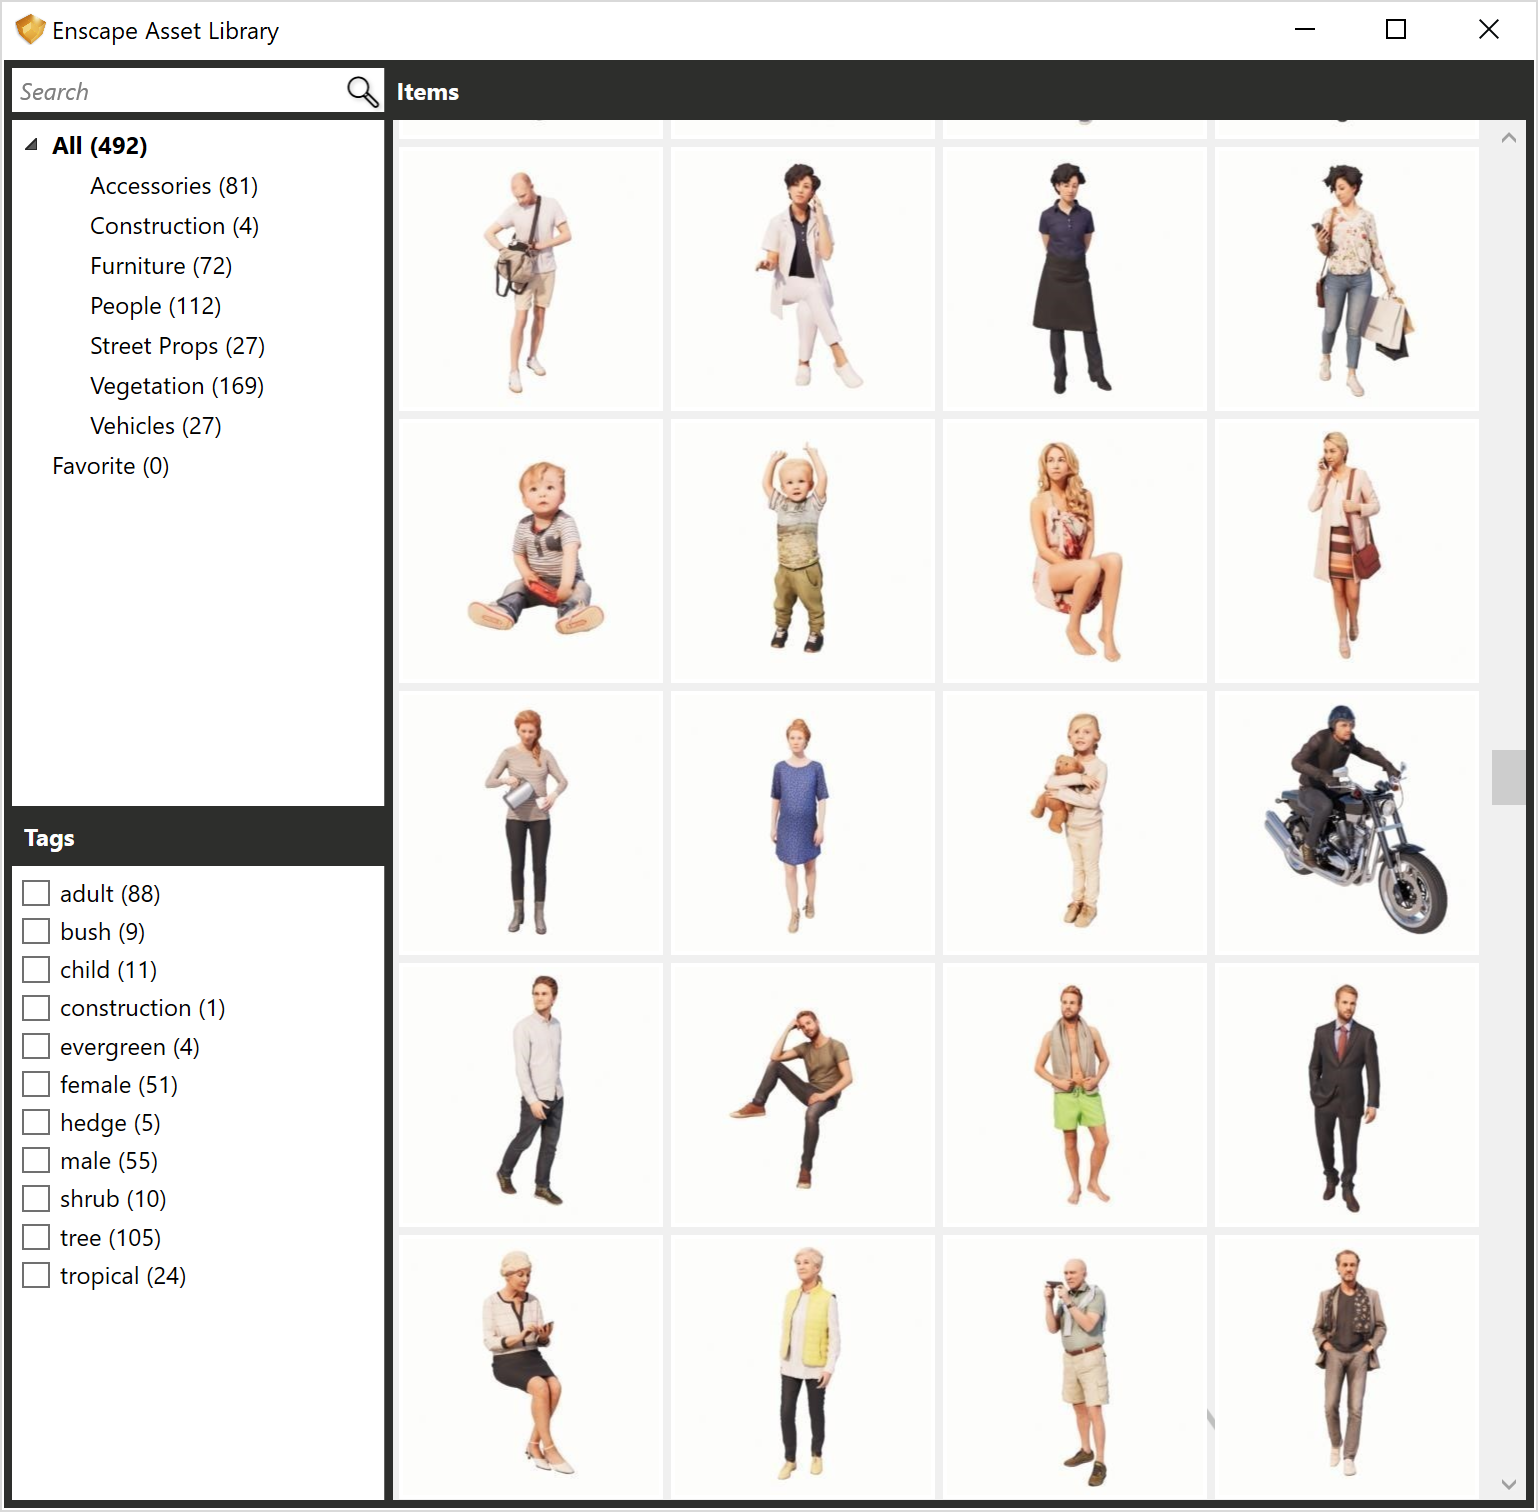Enable the tropical vegetation tag

click(x=36, y=1275)
